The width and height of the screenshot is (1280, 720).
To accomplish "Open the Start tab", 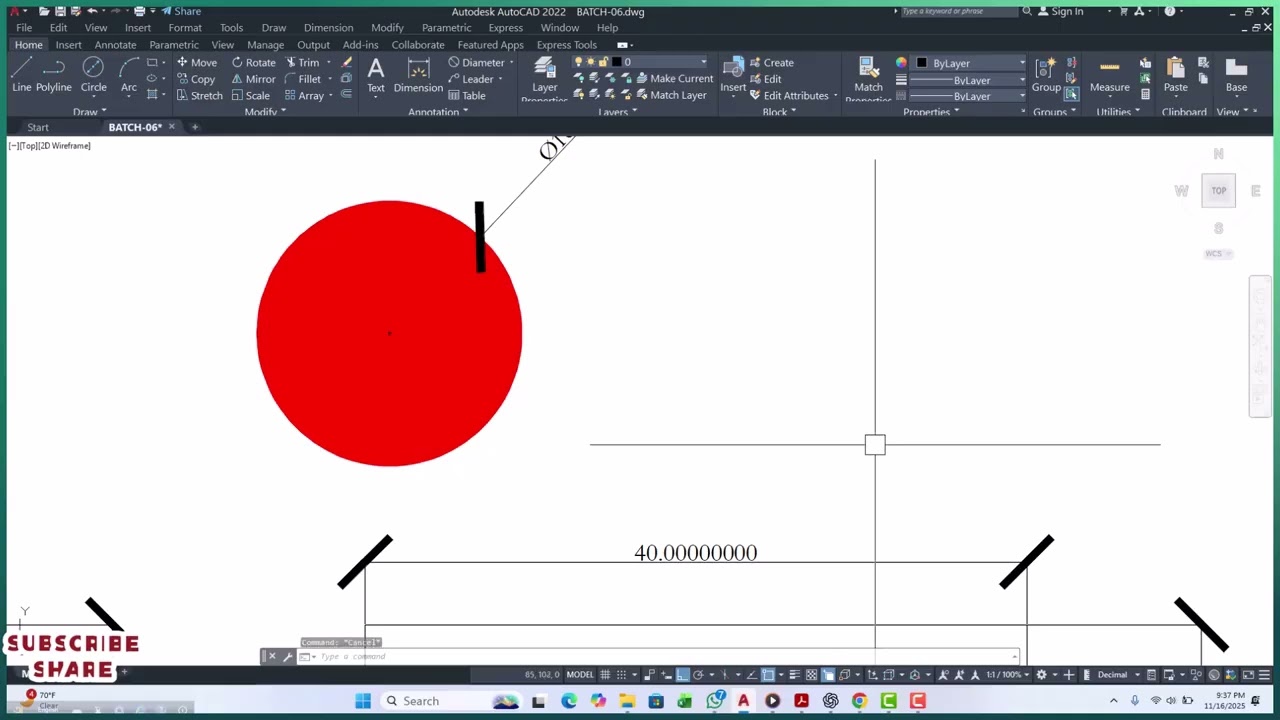I will [38, 127].
